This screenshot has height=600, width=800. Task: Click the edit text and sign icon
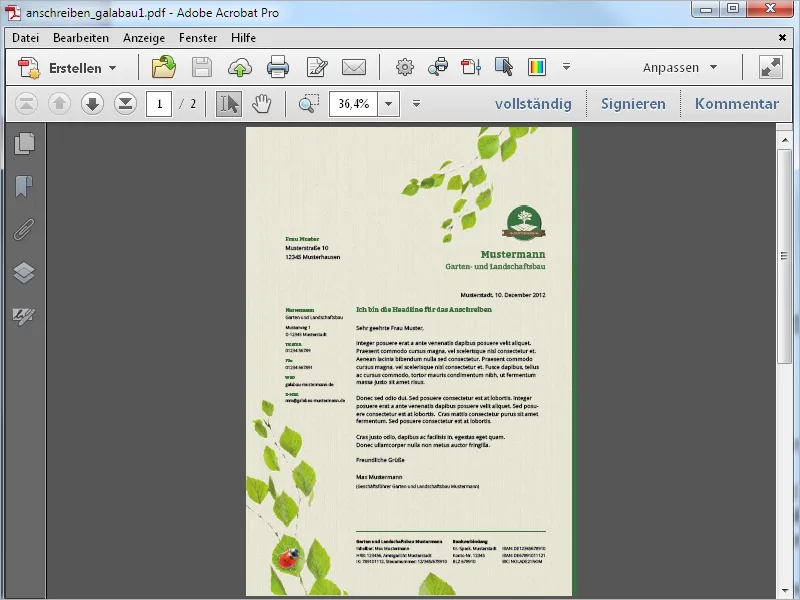click(316, 67)
